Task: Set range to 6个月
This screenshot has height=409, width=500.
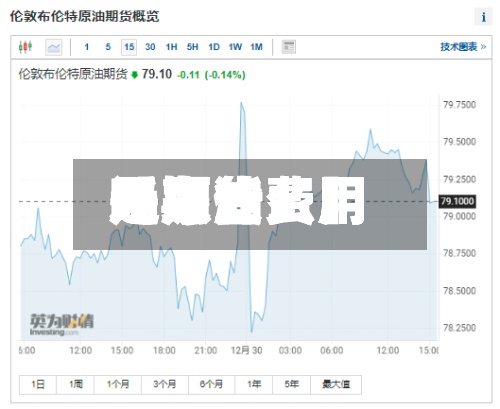Action: [212, 385]
